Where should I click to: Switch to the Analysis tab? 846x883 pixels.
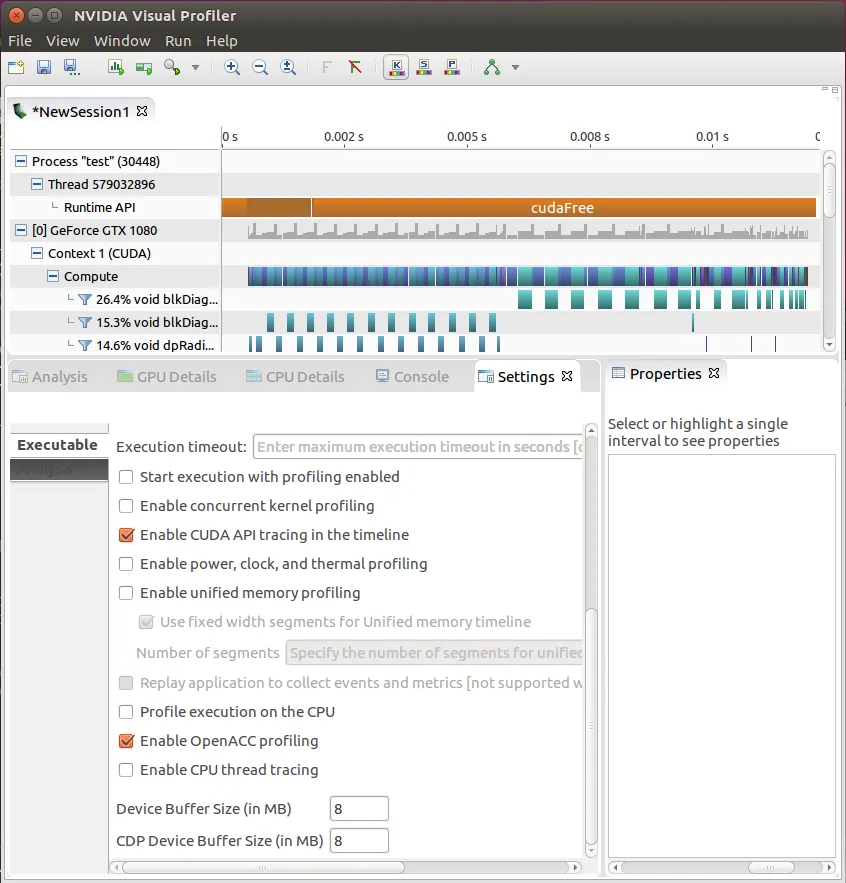[x=50, y=377]
